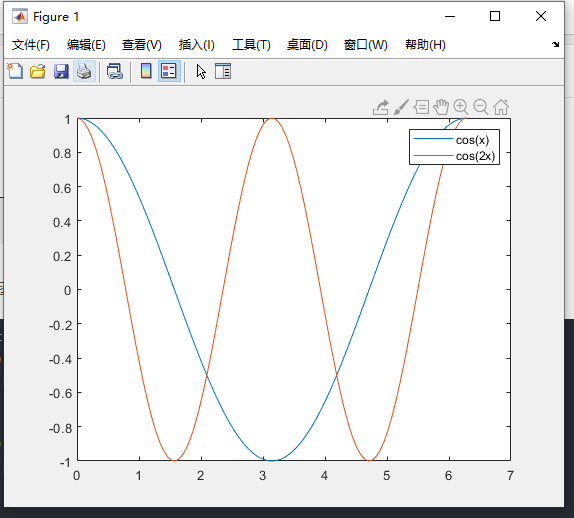The height and width of the screenshot is (518, 574).
Task: Open the Property Inspector icon
Action: point(223,71)
